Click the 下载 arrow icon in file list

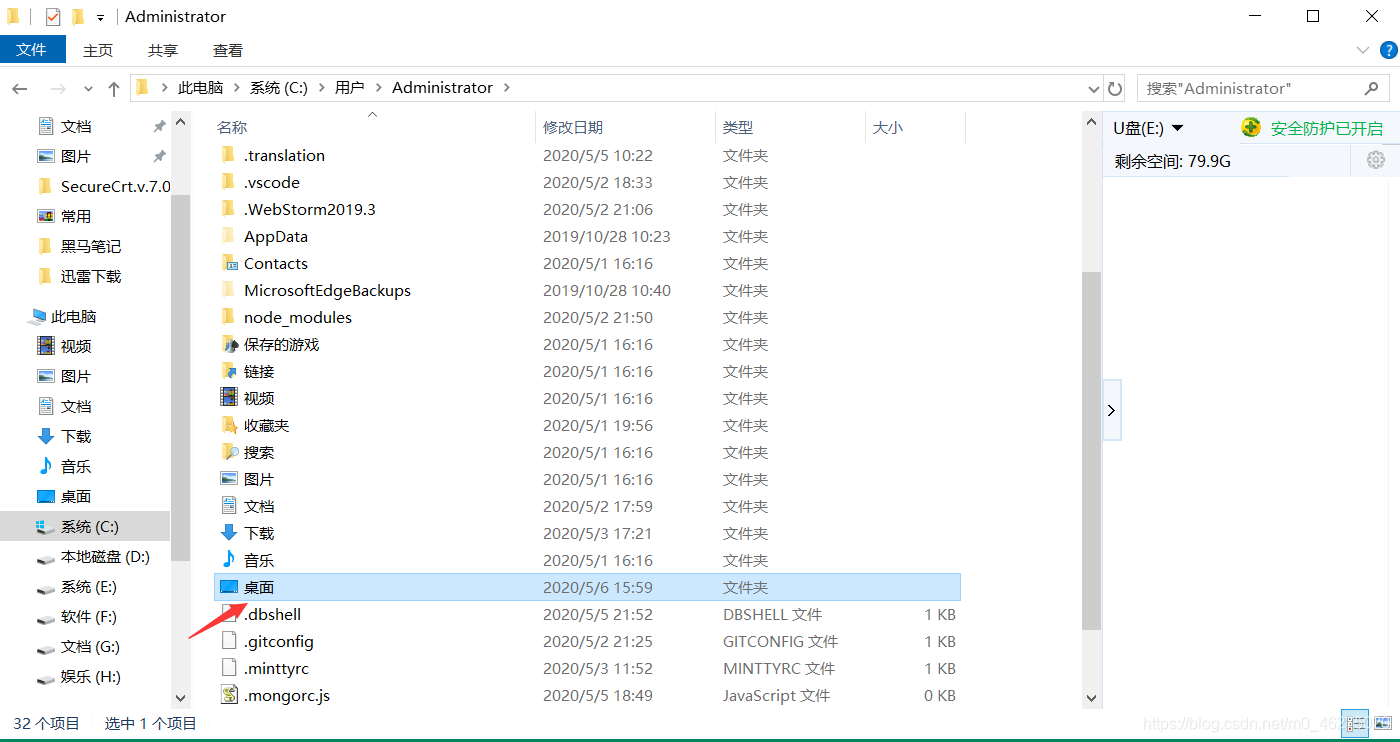(229, 533)
